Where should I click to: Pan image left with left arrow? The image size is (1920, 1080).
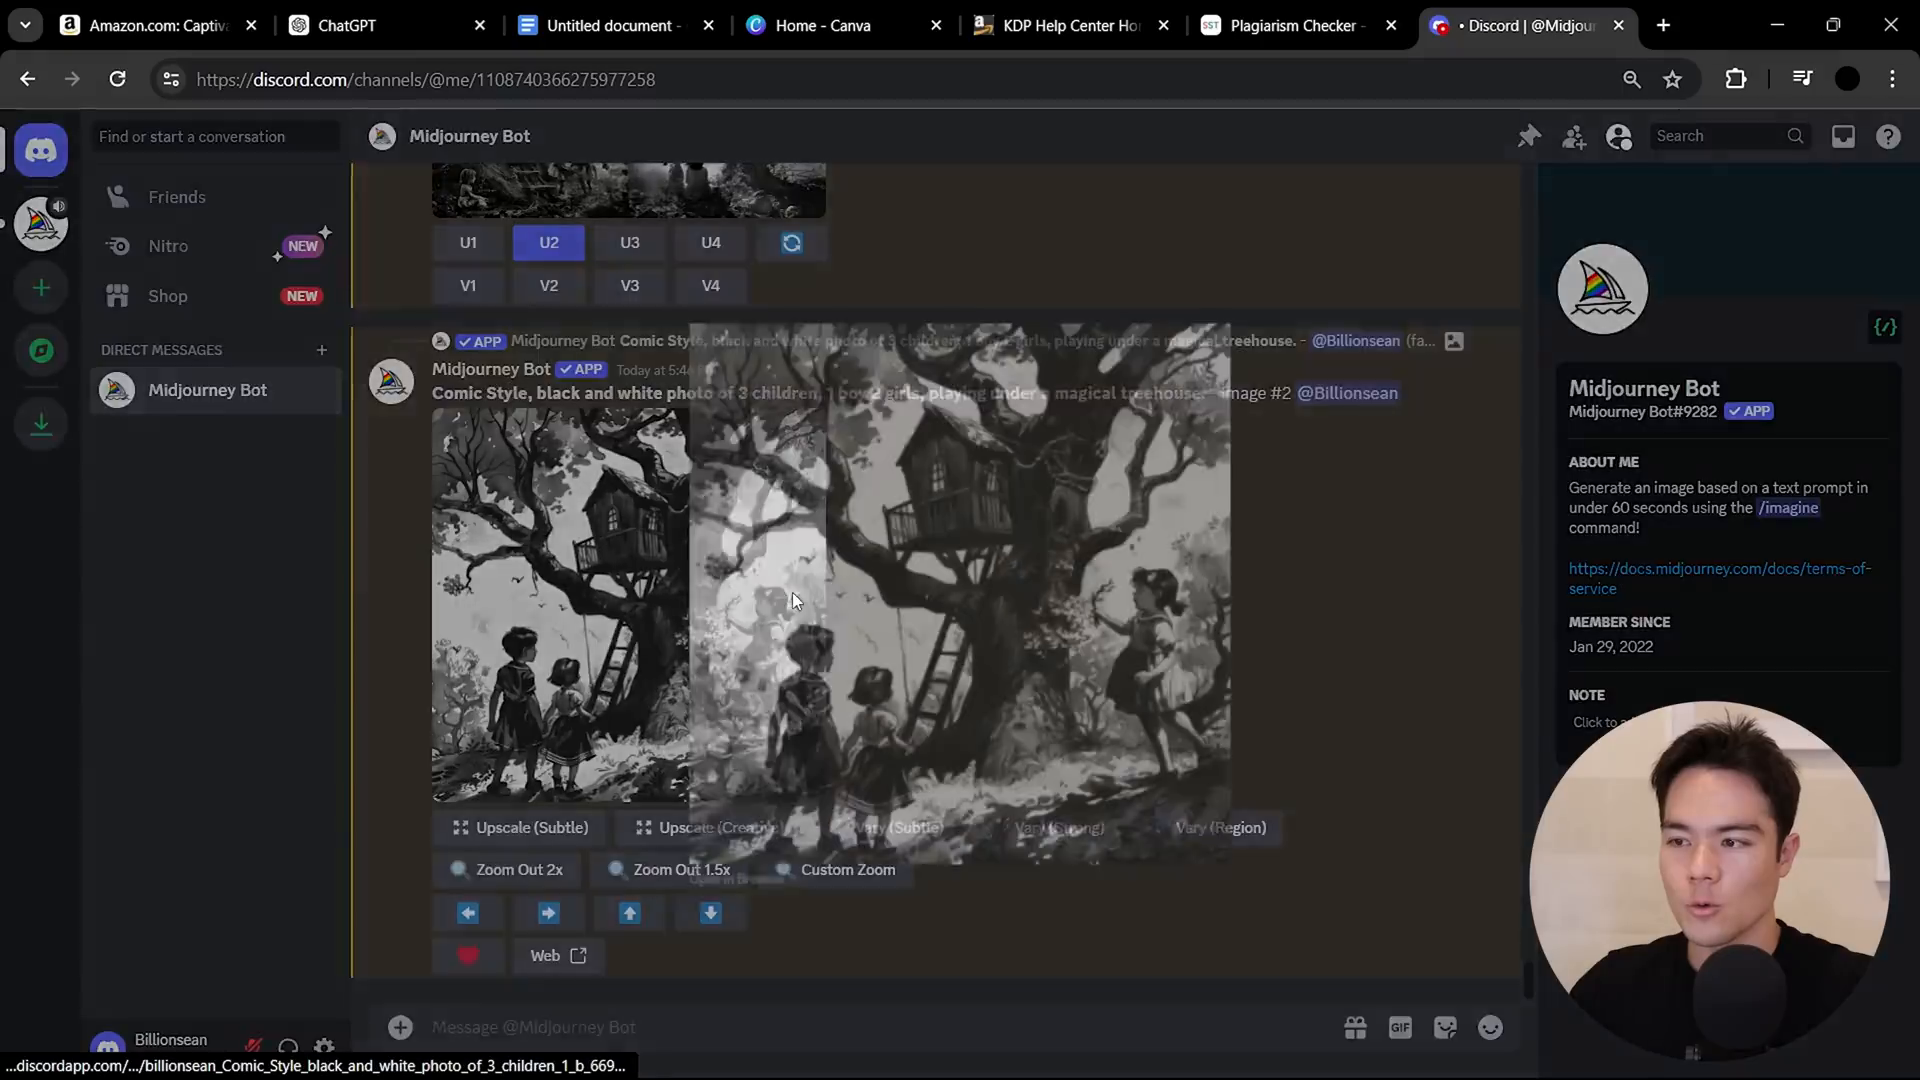[x=468, y=913]
